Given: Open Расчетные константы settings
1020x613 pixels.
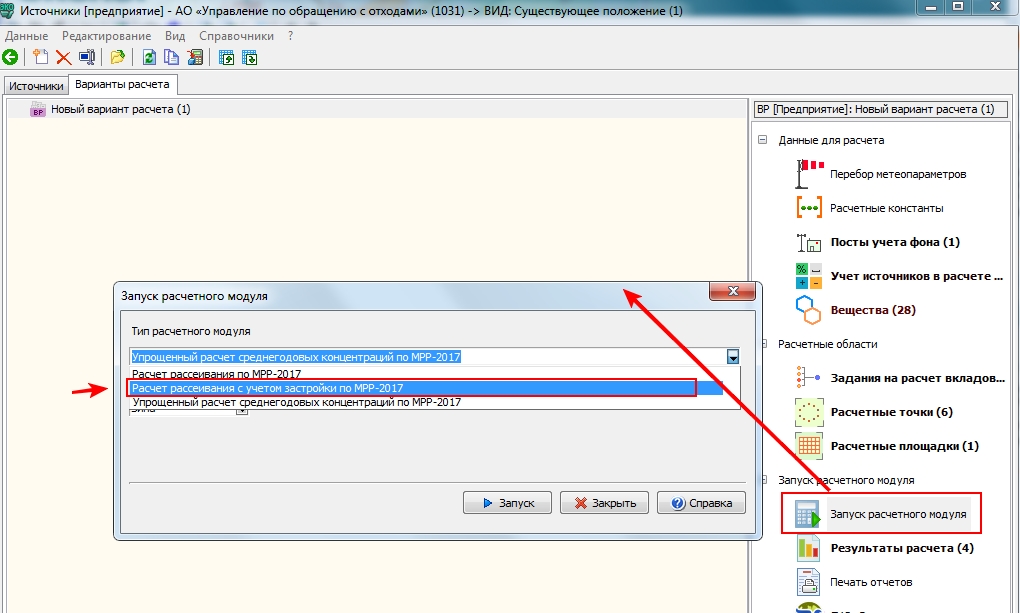Looking at the screenshot, I should pyautogui.click(x=886, y=208).
